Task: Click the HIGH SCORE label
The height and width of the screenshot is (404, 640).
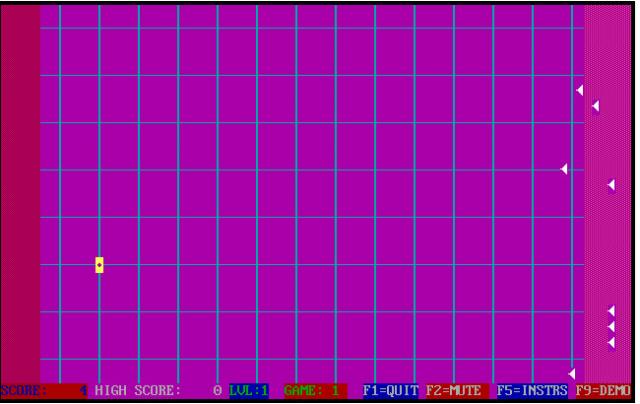Action: (138, 390)
